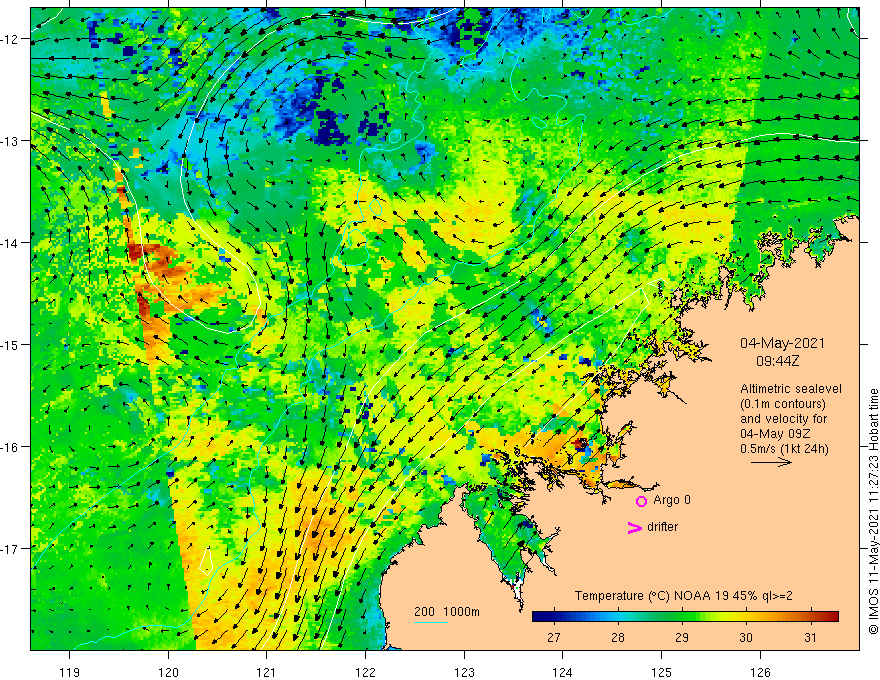
Task: Click the '04-May 09Z' caption text
Action: [x=774, y=434]
